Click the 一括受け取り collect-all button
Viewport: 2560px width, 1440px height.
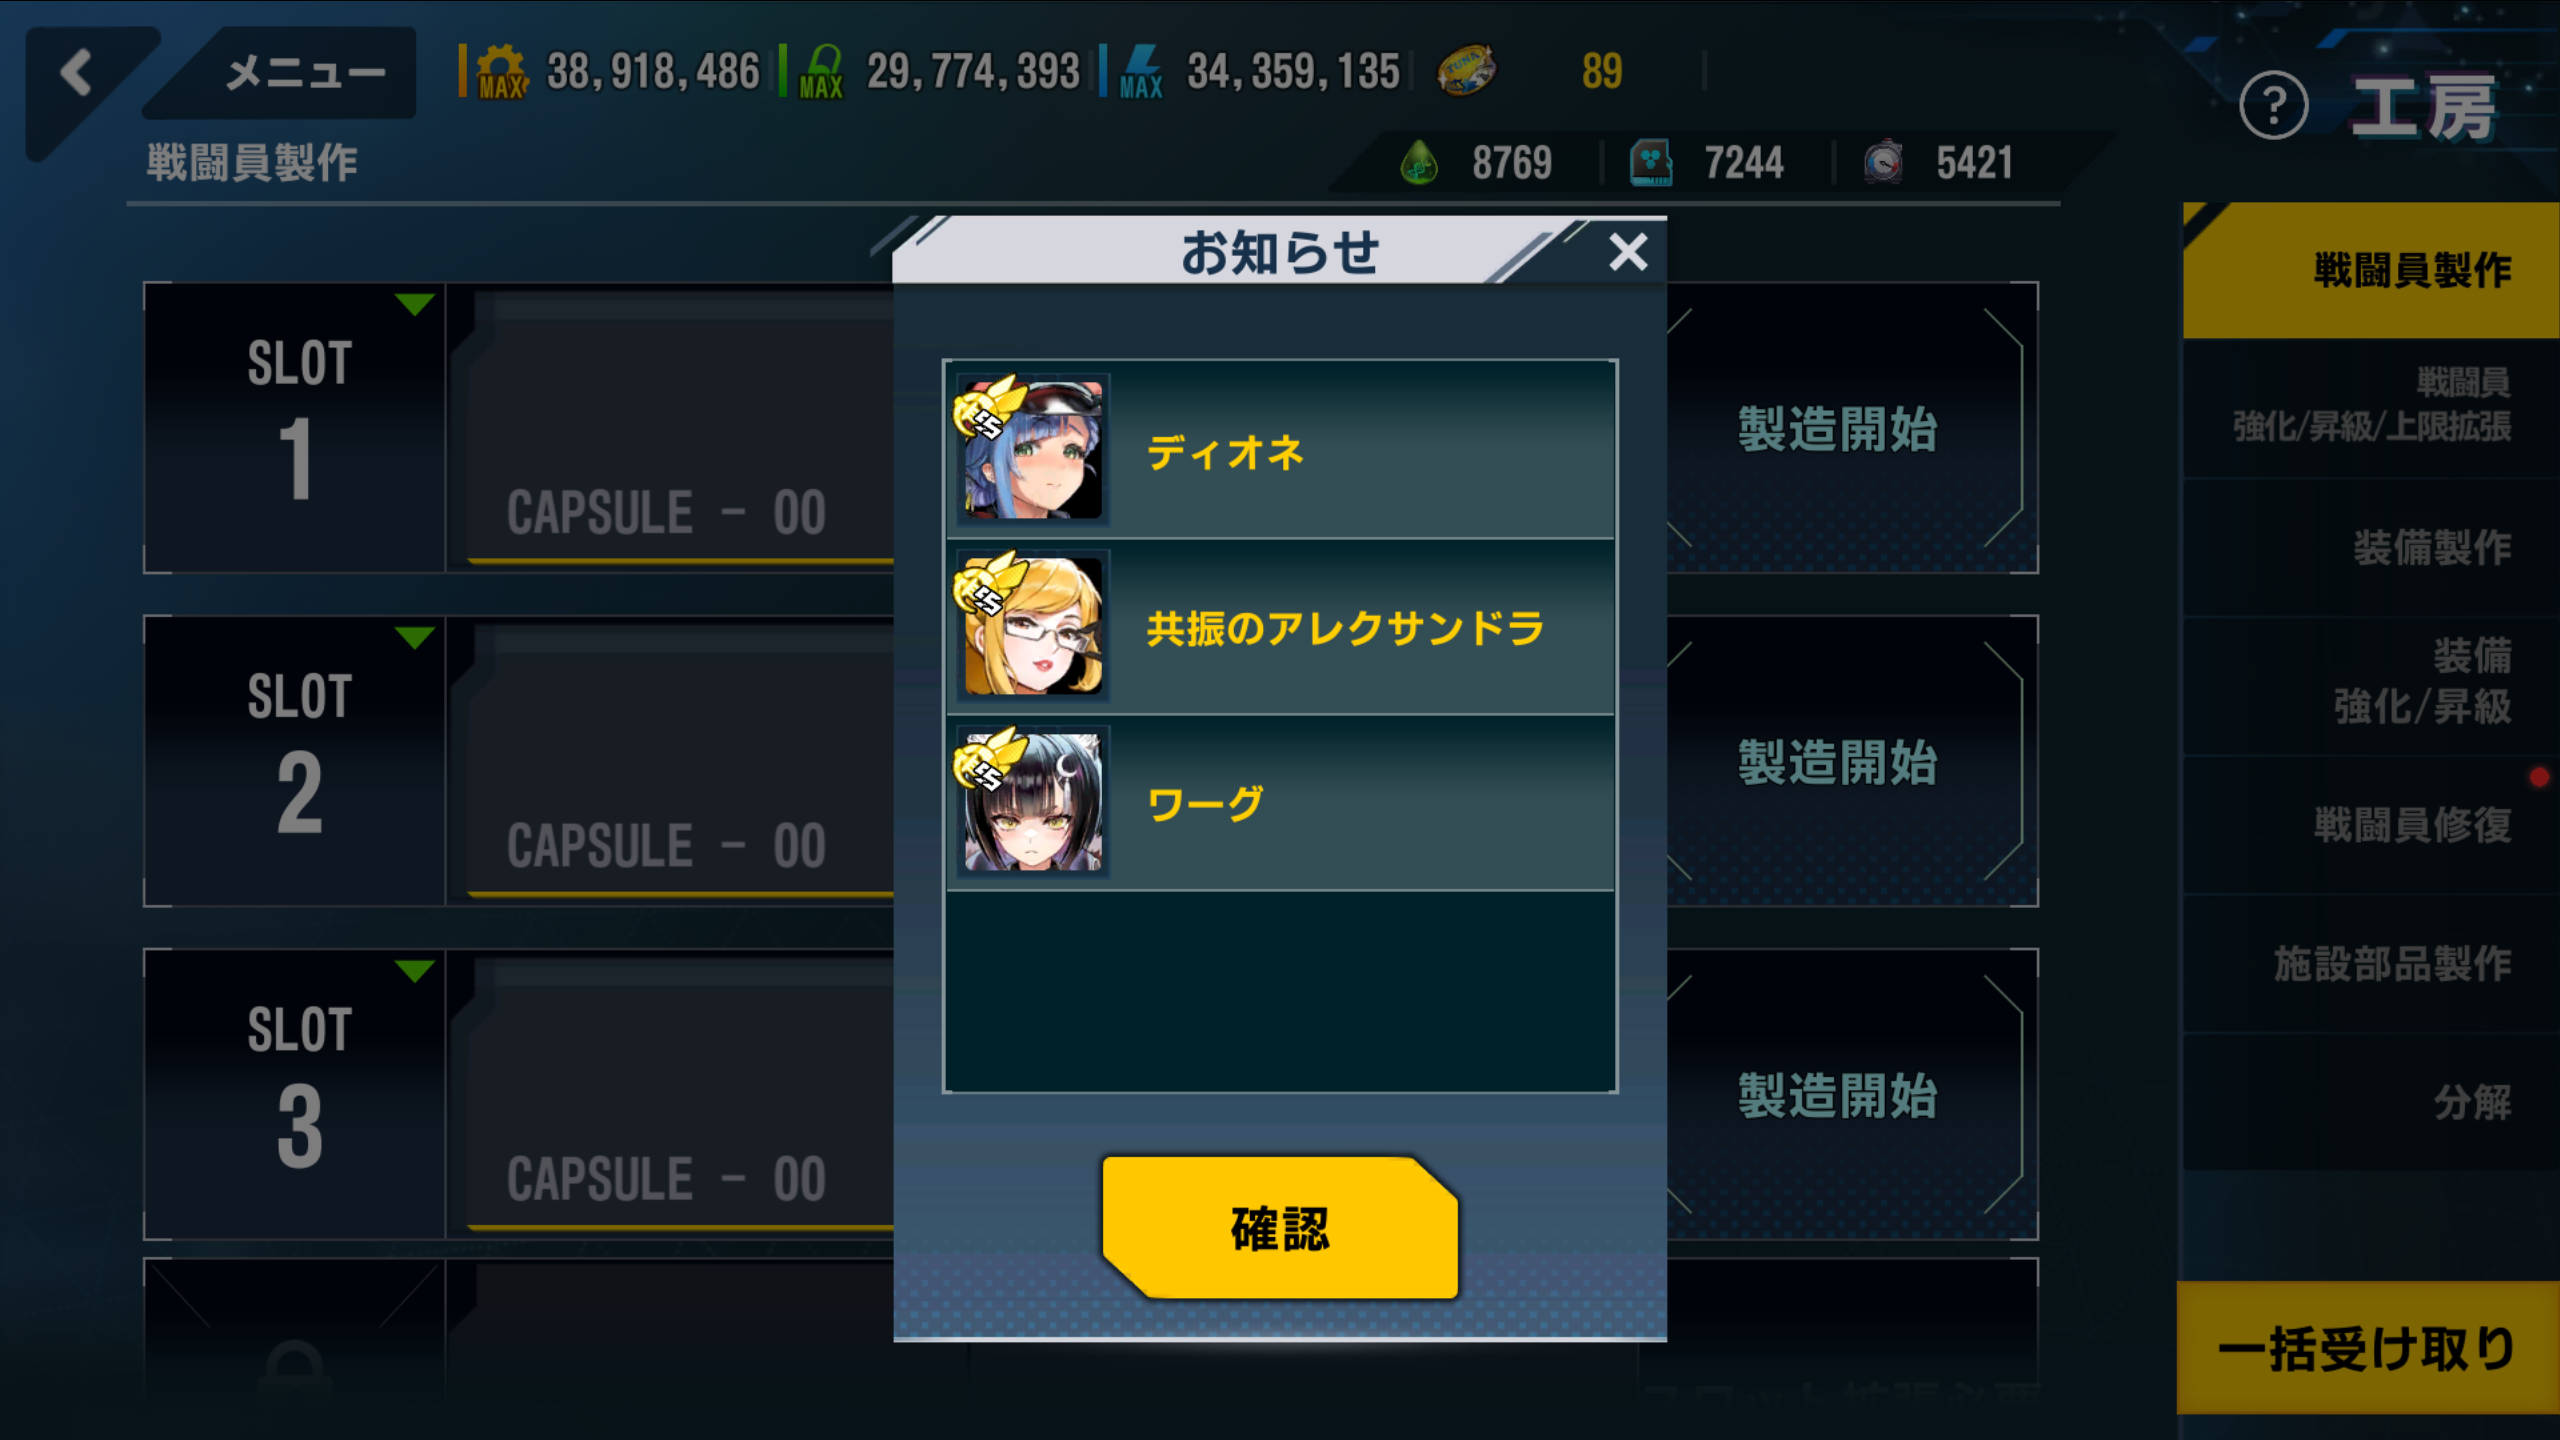tap(2368, 1348)
